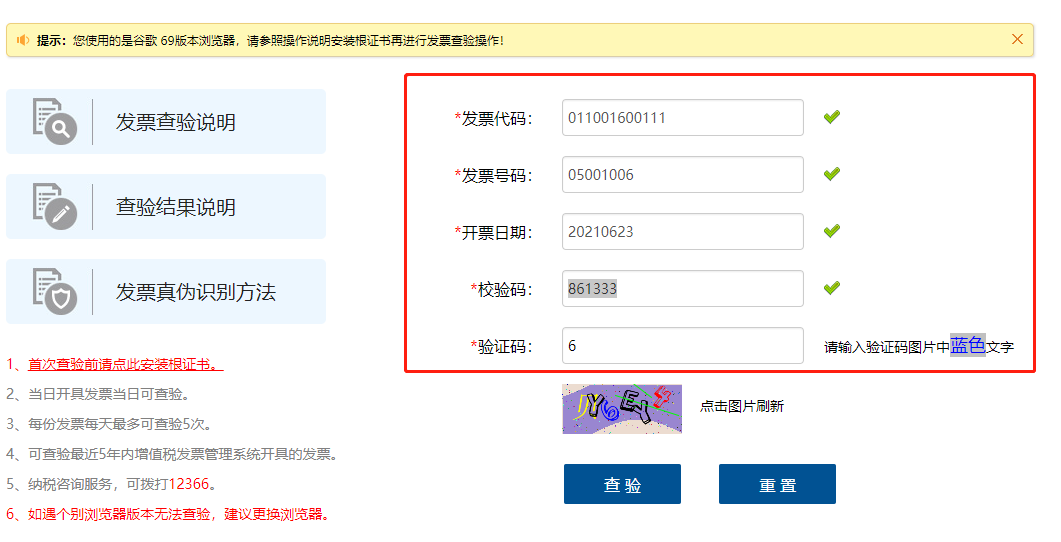Focus the 发票代码 input field
The width and height of the screenshot is (1061, 542).
coord(682,117)
